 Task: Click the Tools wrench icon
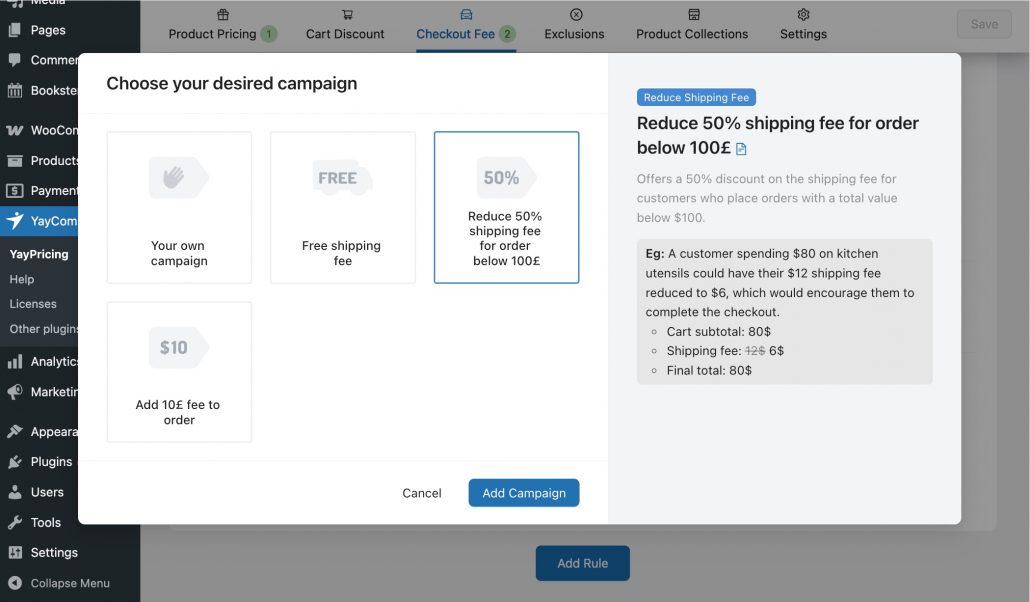point(14,522)
